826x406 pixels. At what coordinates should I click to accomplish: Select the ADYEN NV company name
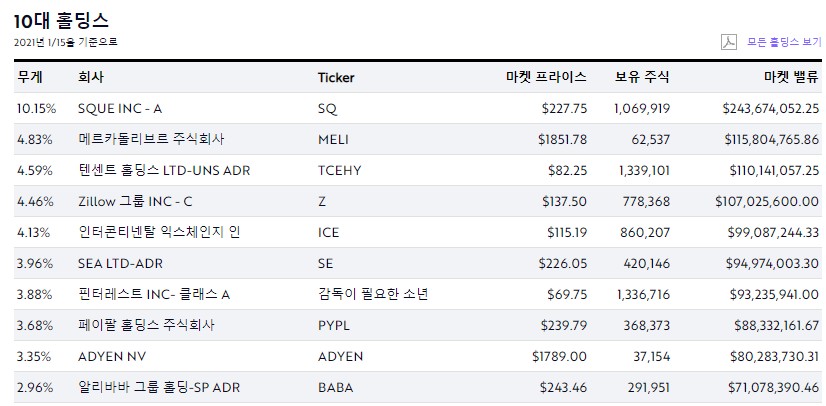click(x=112, y=357)
